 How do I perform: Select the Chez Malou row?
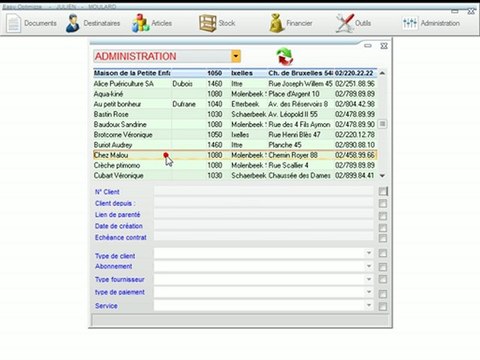click(235, 155)
